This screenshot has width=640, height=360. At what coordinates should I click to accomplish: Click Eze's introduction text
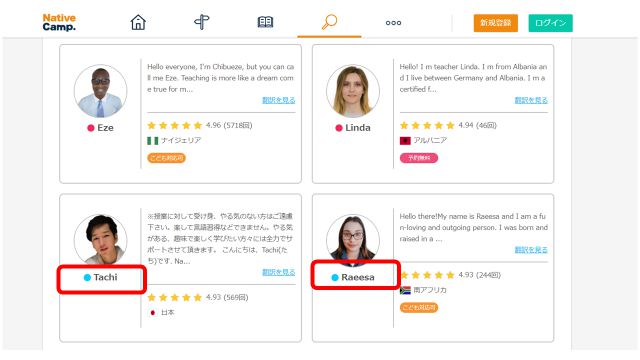click(221, 78)
